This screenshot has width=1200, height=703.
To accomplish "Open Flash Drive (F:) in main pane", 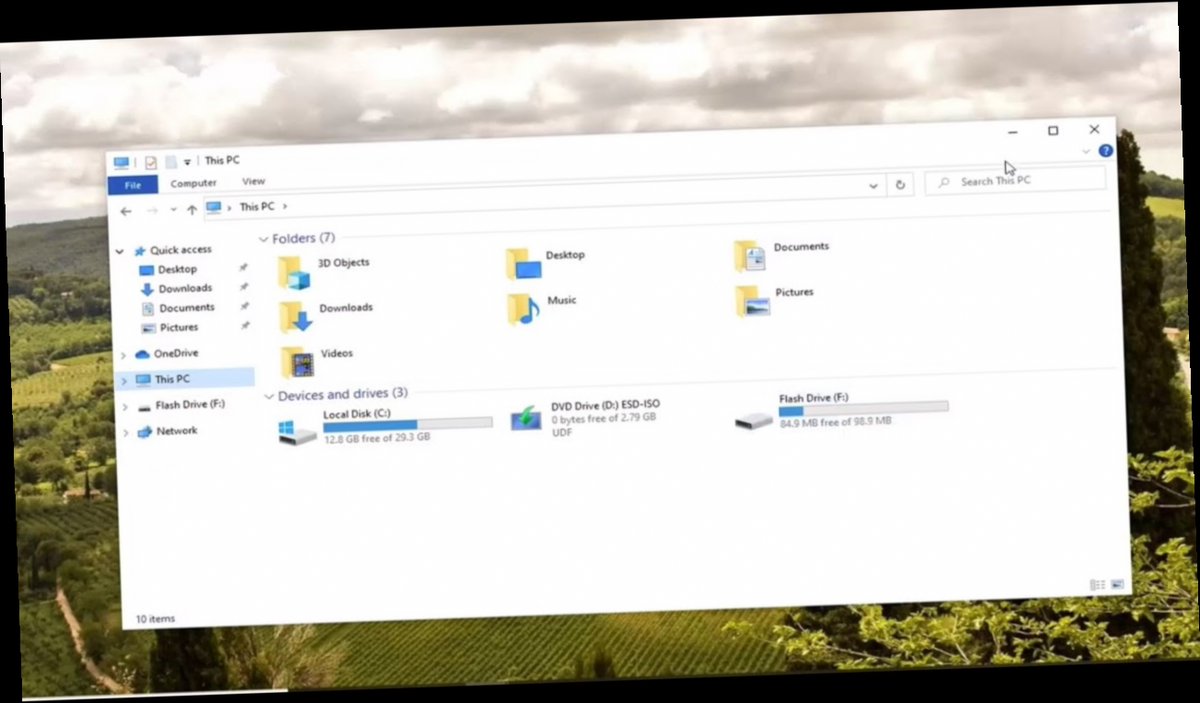I will pyautogui.click(x=812, y=397).
